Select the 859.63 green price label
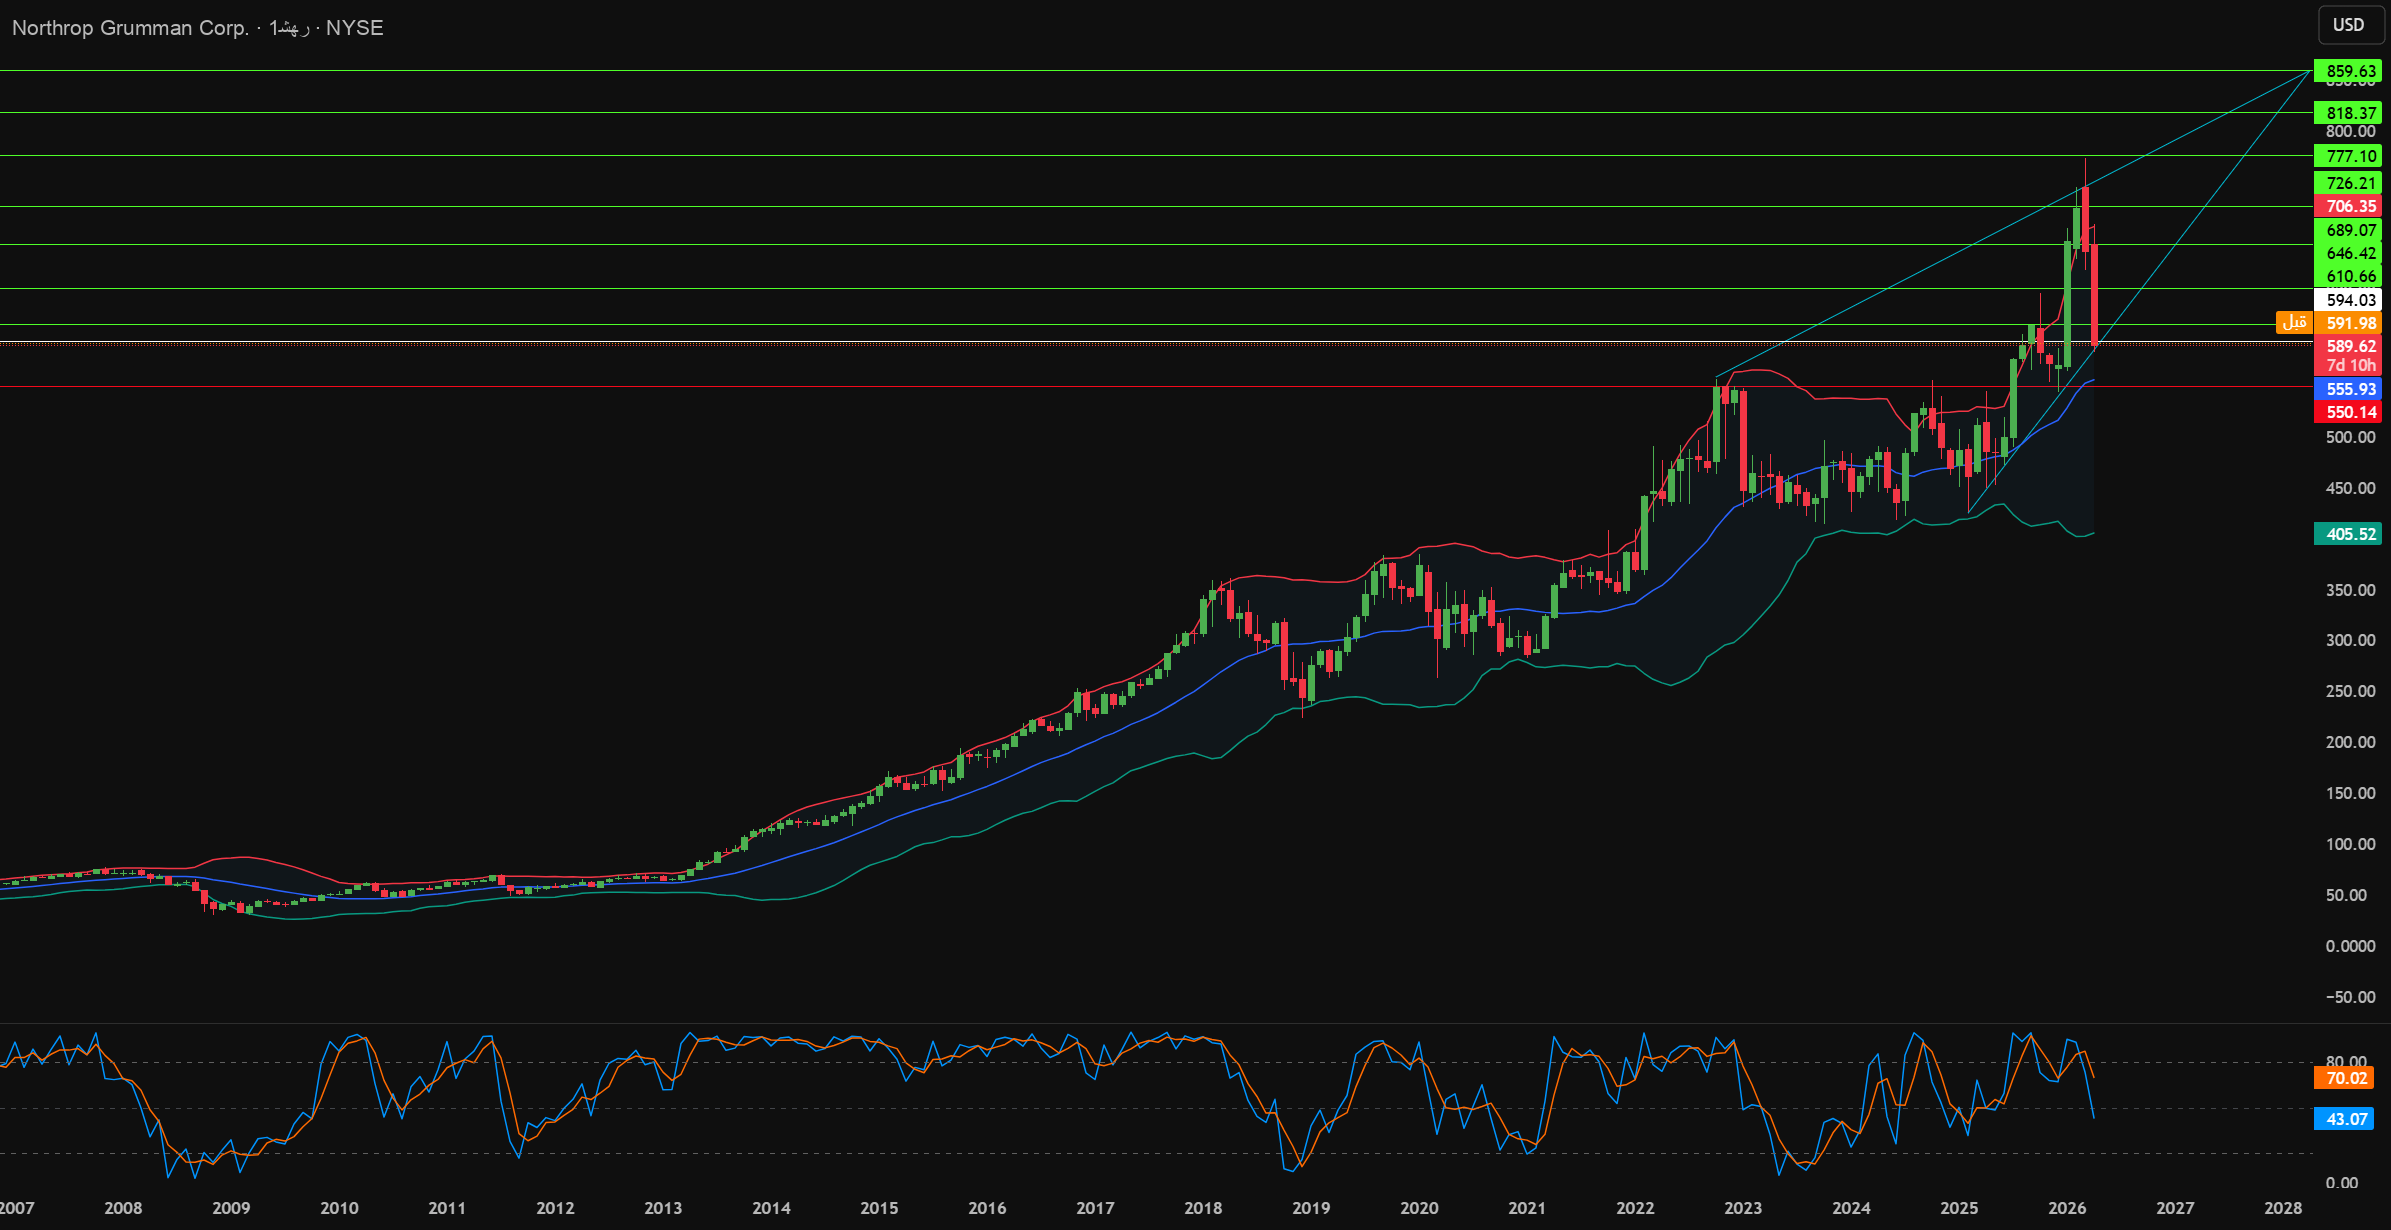Viewport: 2391px width, 1230px height. (x=2348, y=71)
